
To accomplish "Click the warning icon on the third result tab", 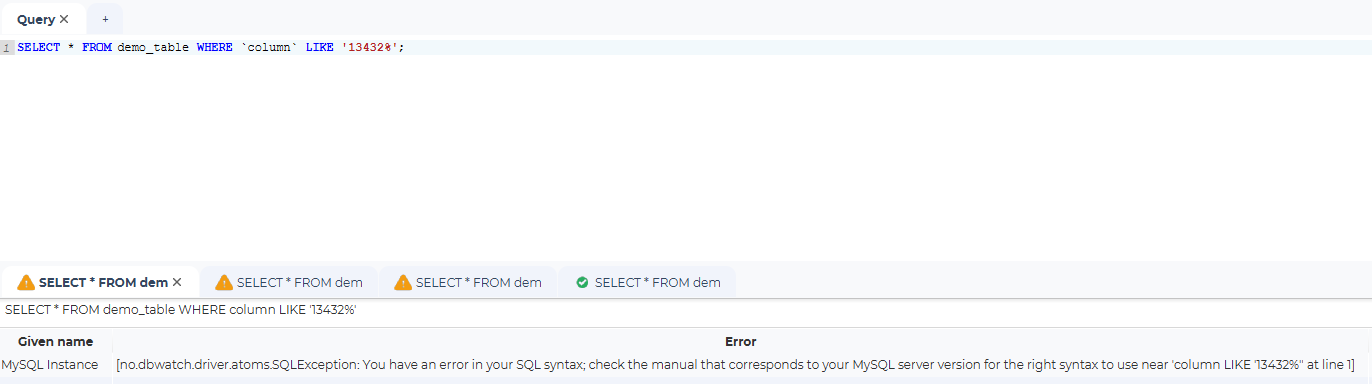I will 403,282.
